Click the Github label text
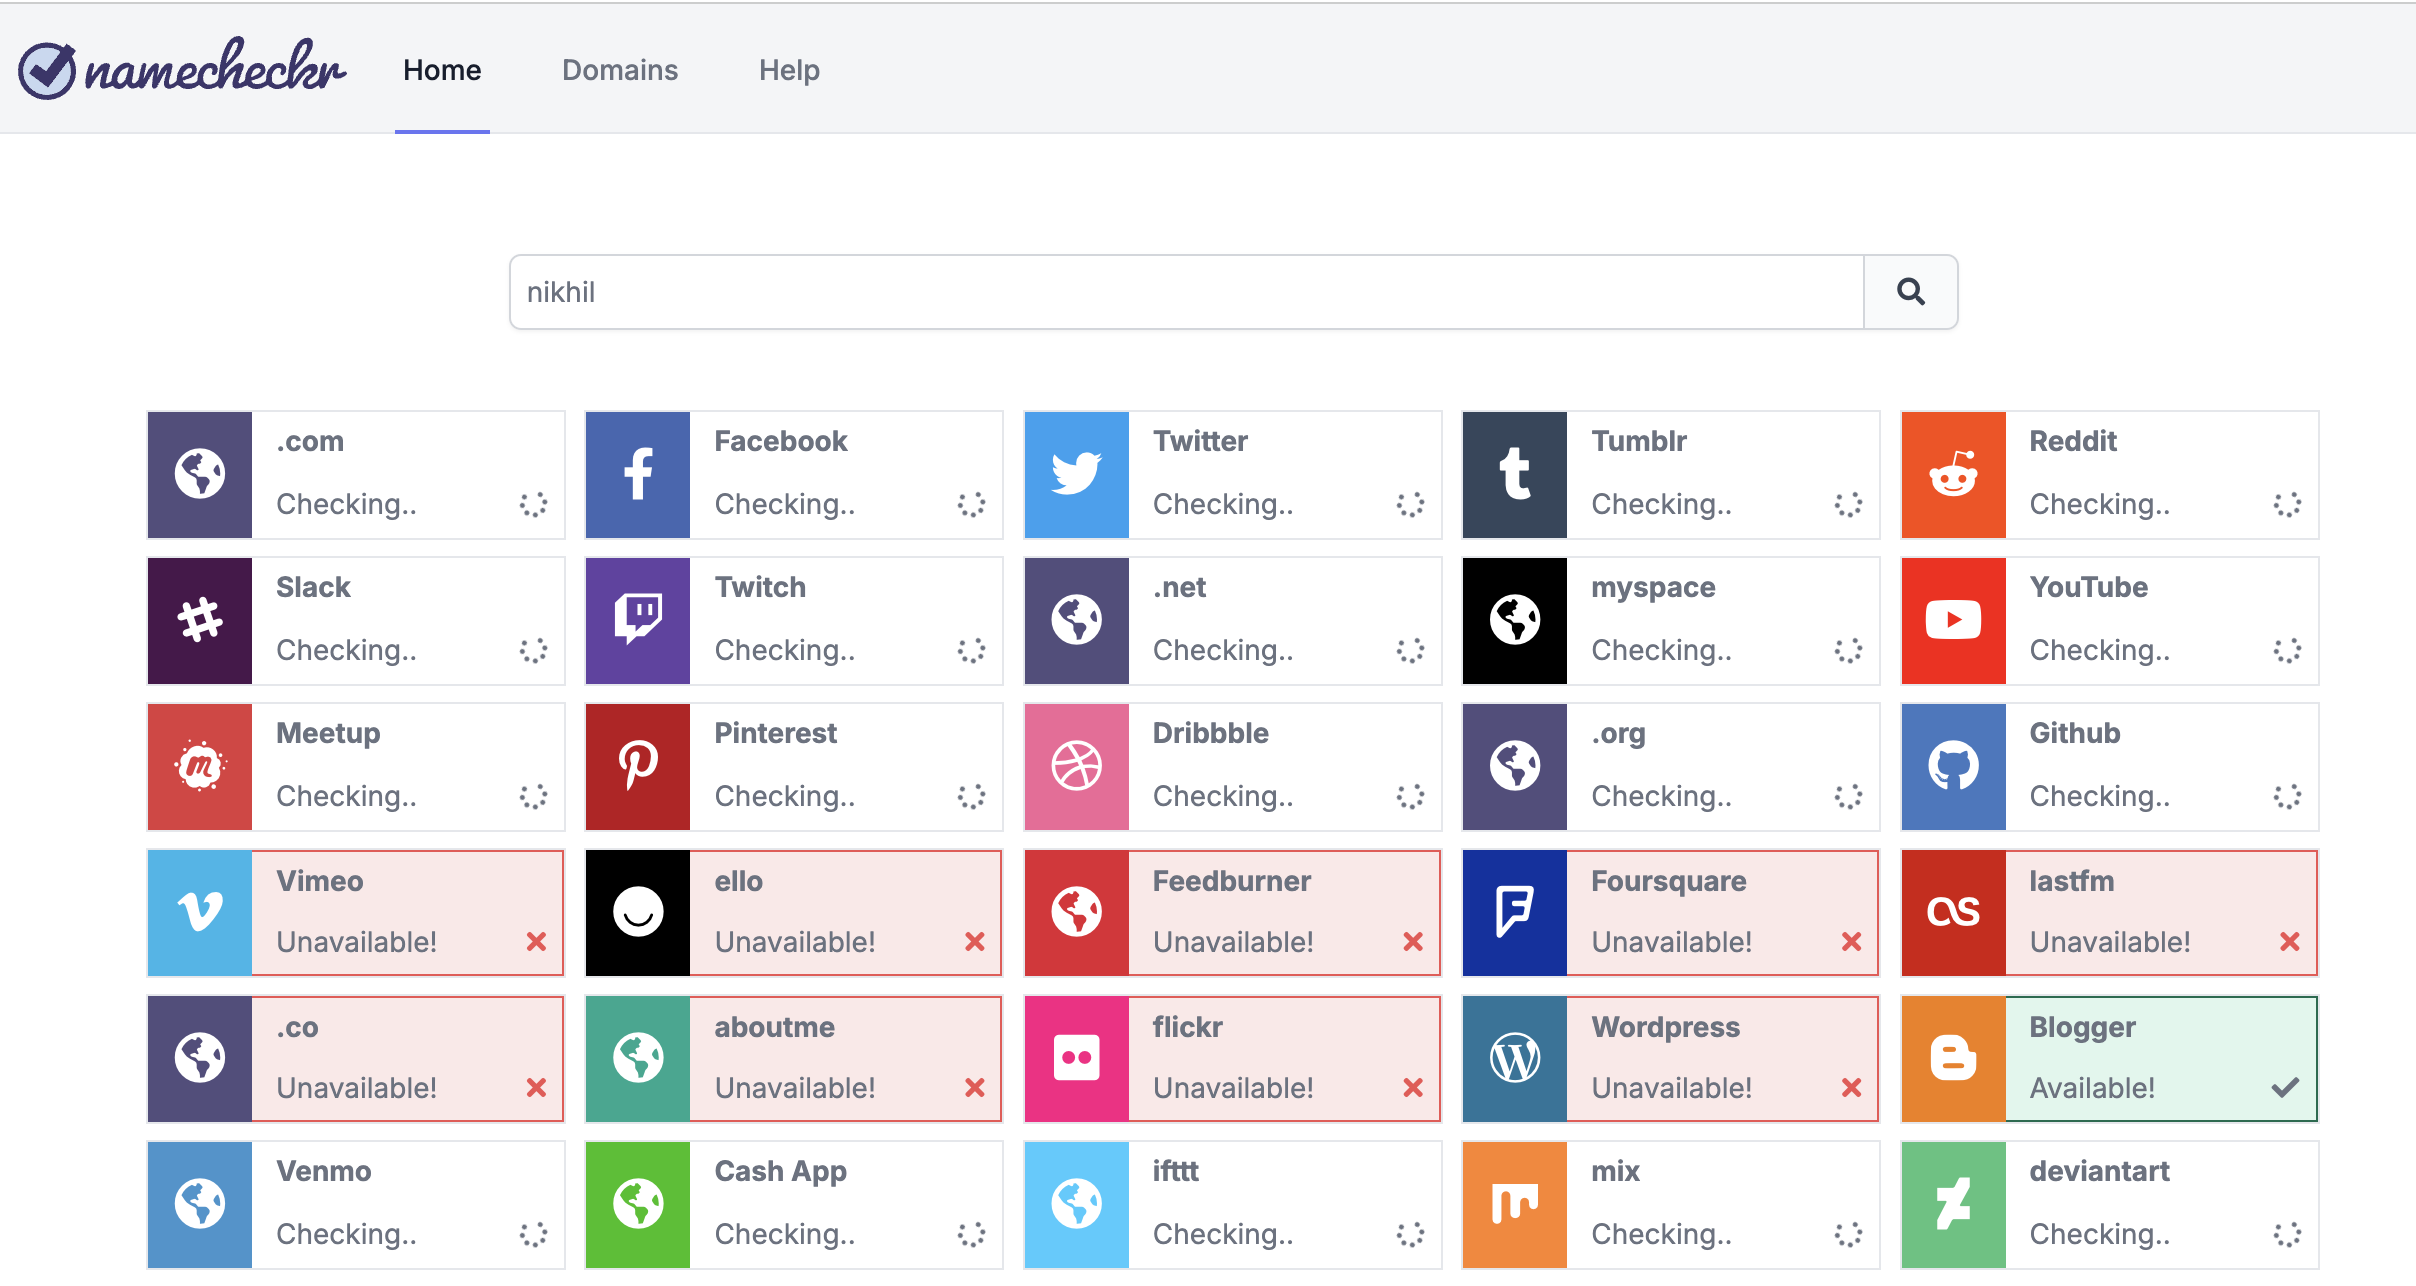The width and height of the screenshot is (2416, 1286). (2075, 733)
